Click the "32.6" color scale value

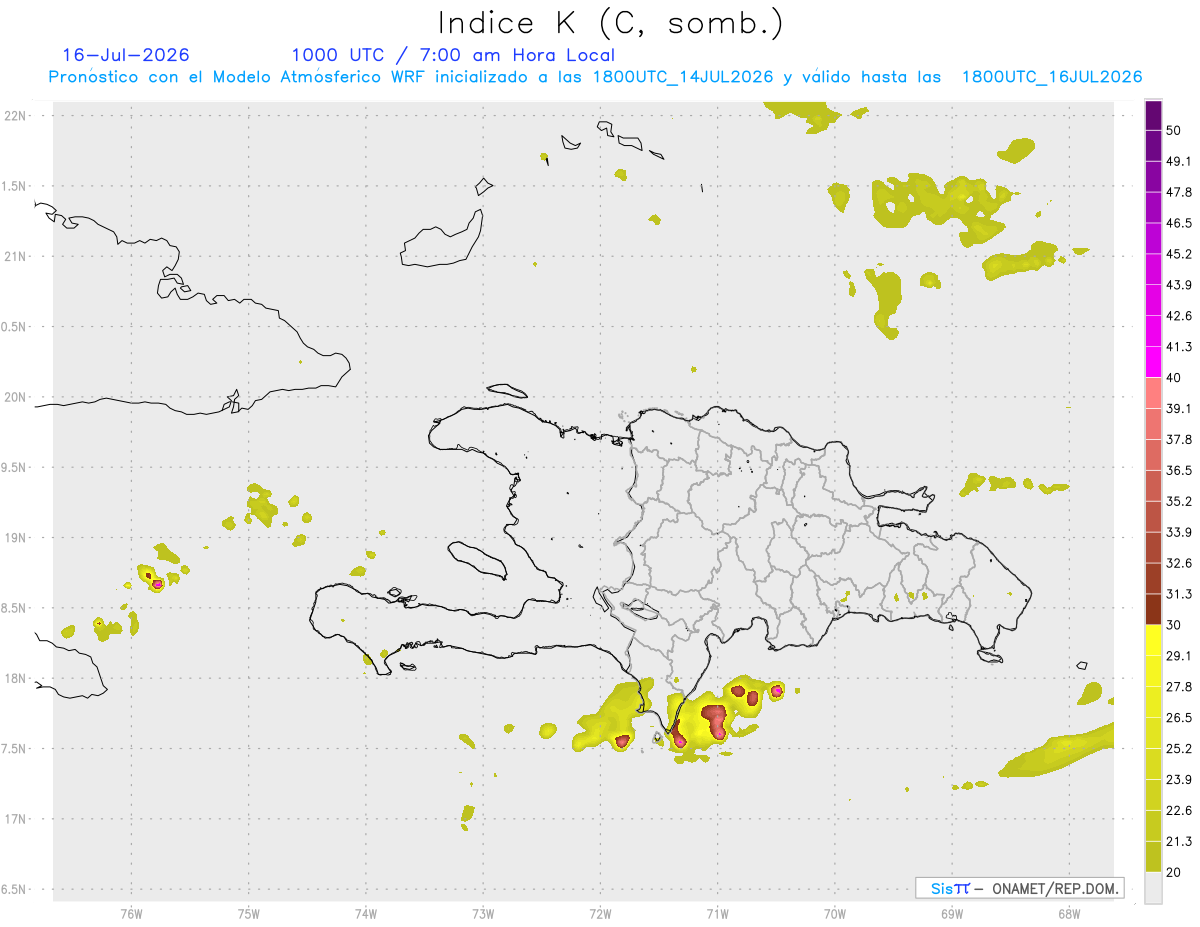pyautogui.click(x=1179, y=563)
